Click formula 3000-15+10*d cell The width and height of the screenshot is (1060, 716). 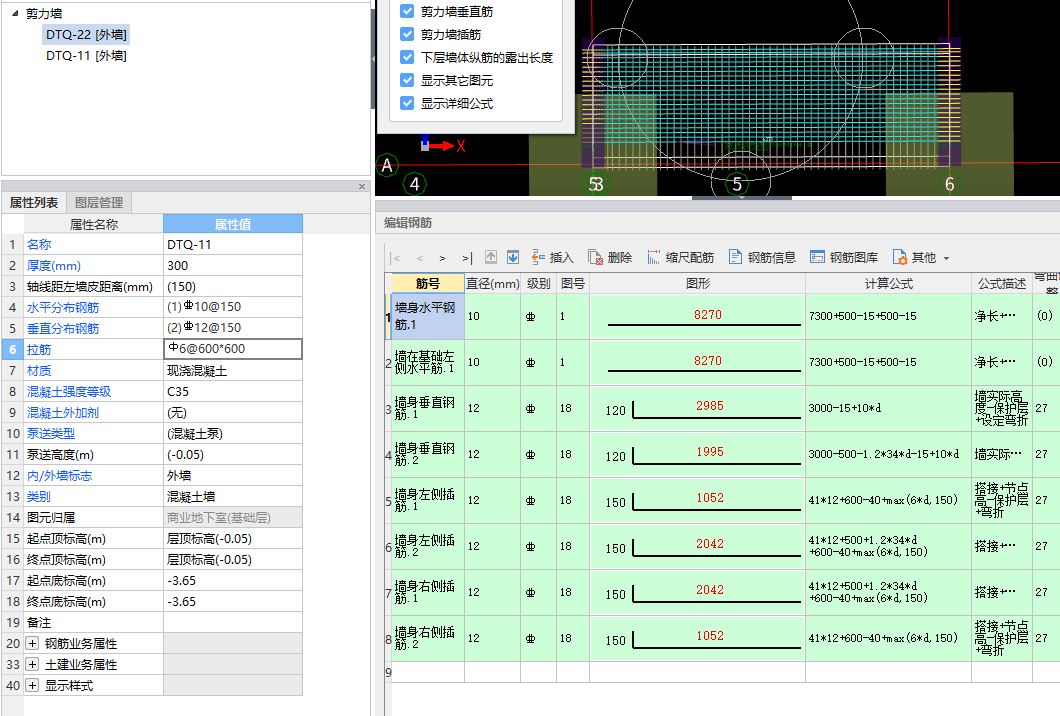tap(888, 408)
